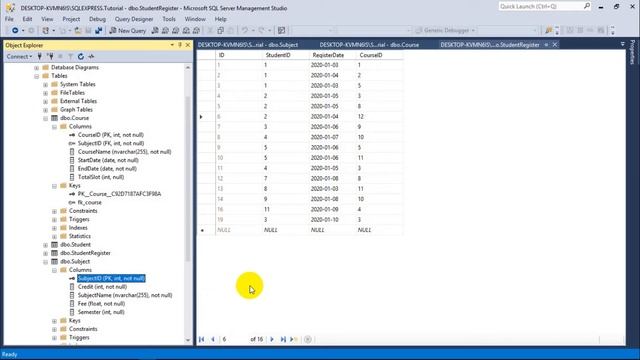Click the Quick Launch search magnifier icon
The width and height of the screenshot is (640, 360).
click(x=587, y=6)
